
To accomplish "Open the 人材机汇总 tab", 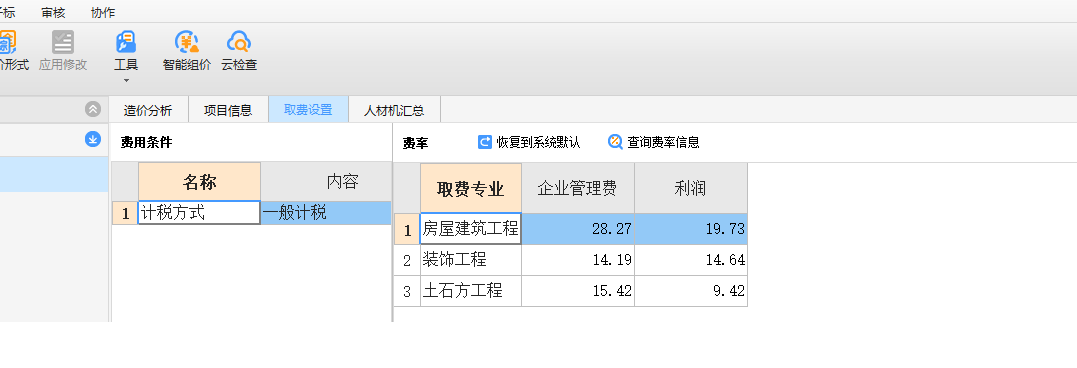I will [x=394, y=110].
